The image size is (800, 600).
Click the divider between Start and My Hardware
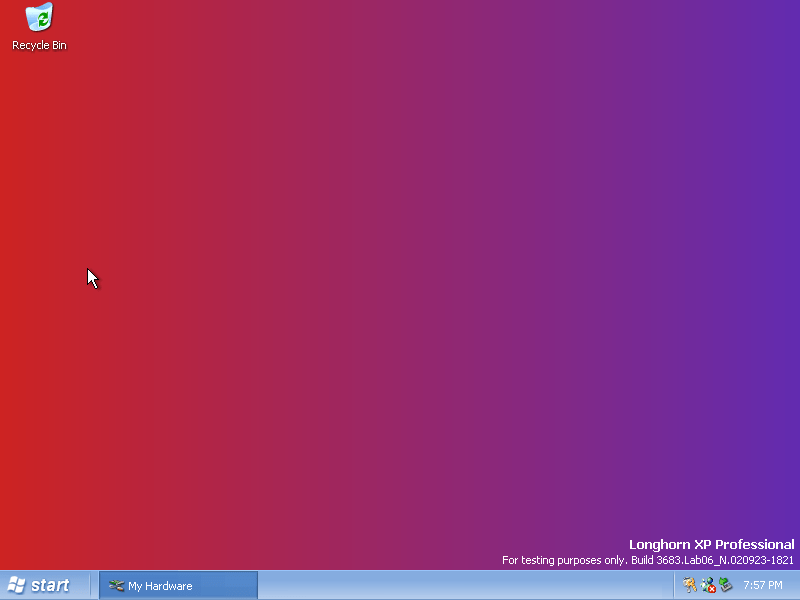point(89,585)
